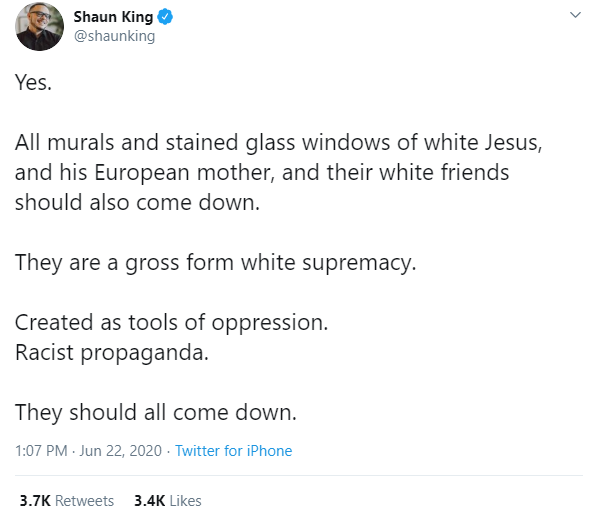Click the 'should also come down.' line
This screenshot has height=525, width=597.
coord(137,202)
